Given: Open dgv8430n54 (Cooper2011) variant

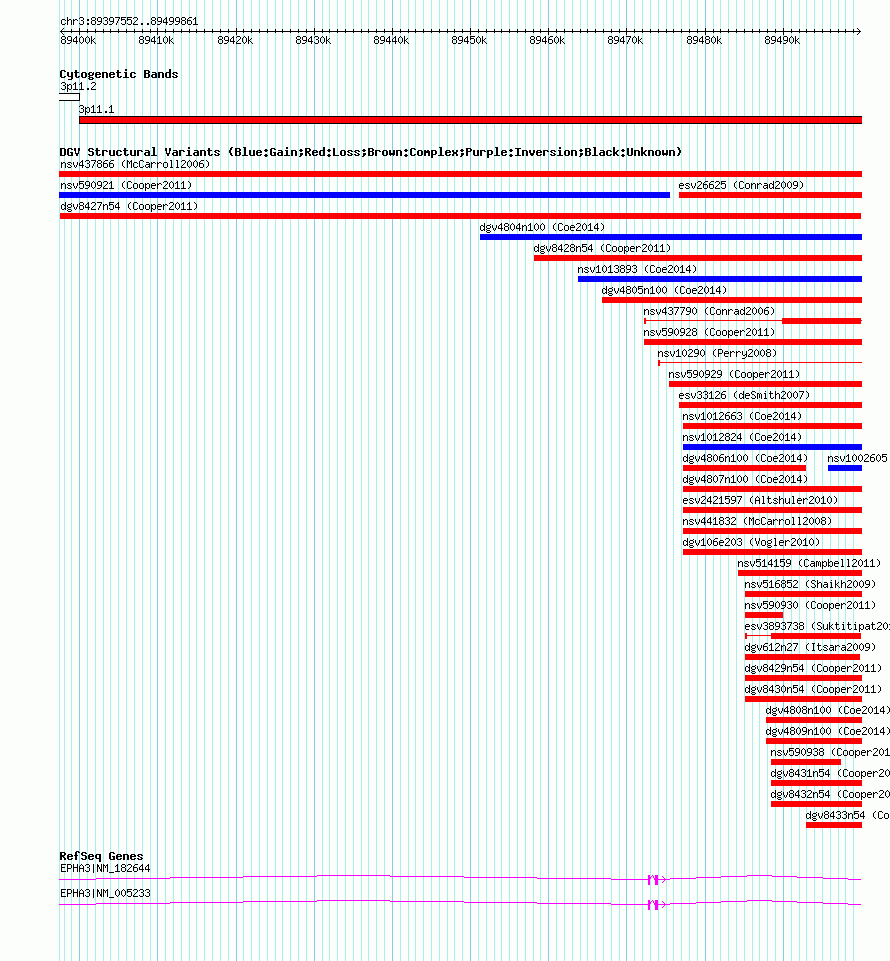Looking at the screenshot, I should click(x=803, y=699).
